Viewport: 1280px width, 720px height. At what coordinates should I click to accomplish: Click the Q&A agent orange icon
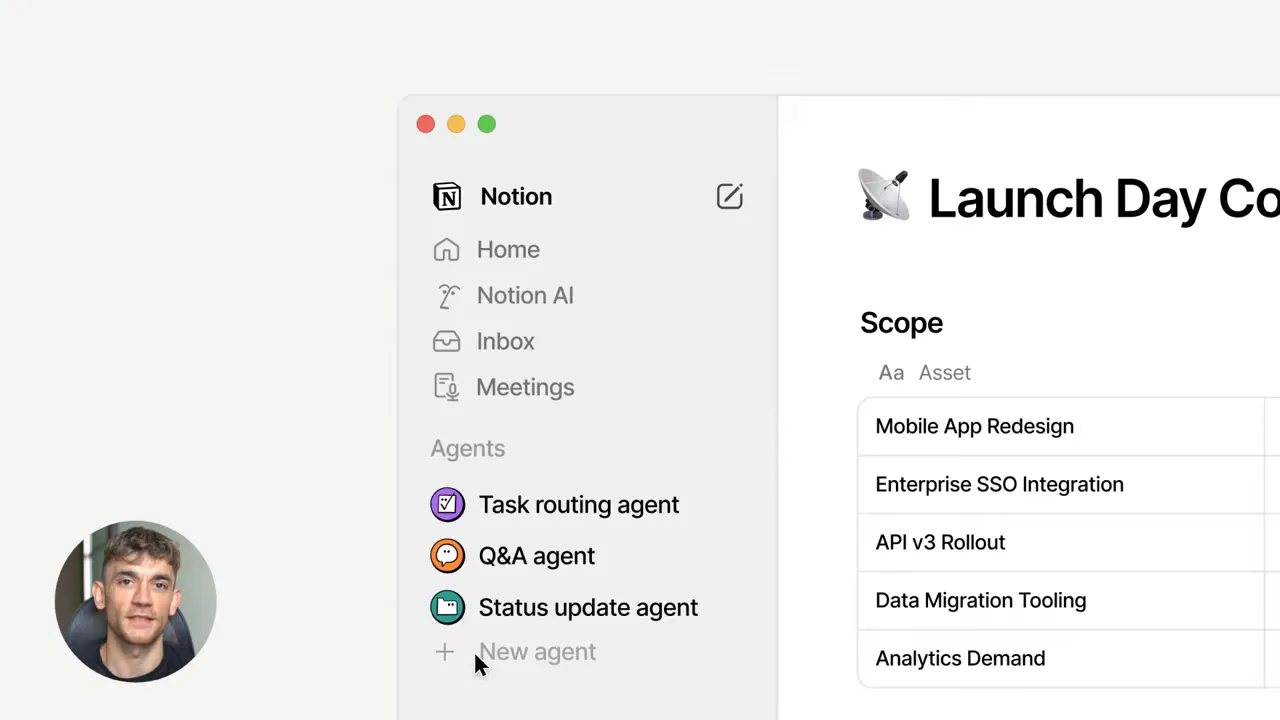(447, 556)
